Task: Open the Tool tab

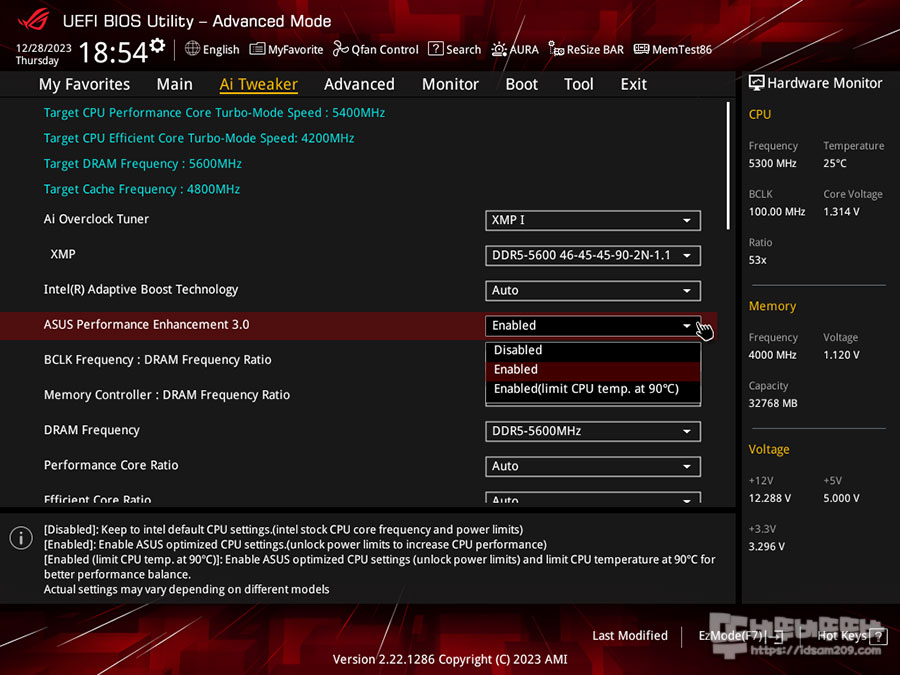Action: [579, 84]
